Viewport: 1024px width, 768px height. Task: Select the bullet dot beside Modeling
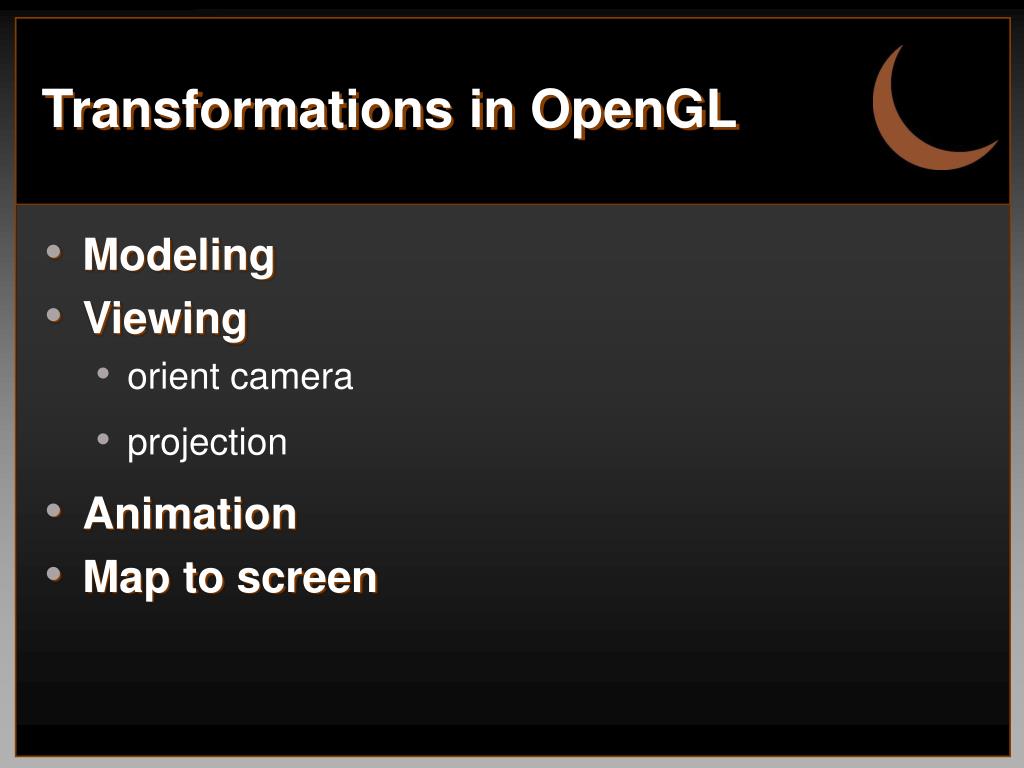click(x=54, y=251)
